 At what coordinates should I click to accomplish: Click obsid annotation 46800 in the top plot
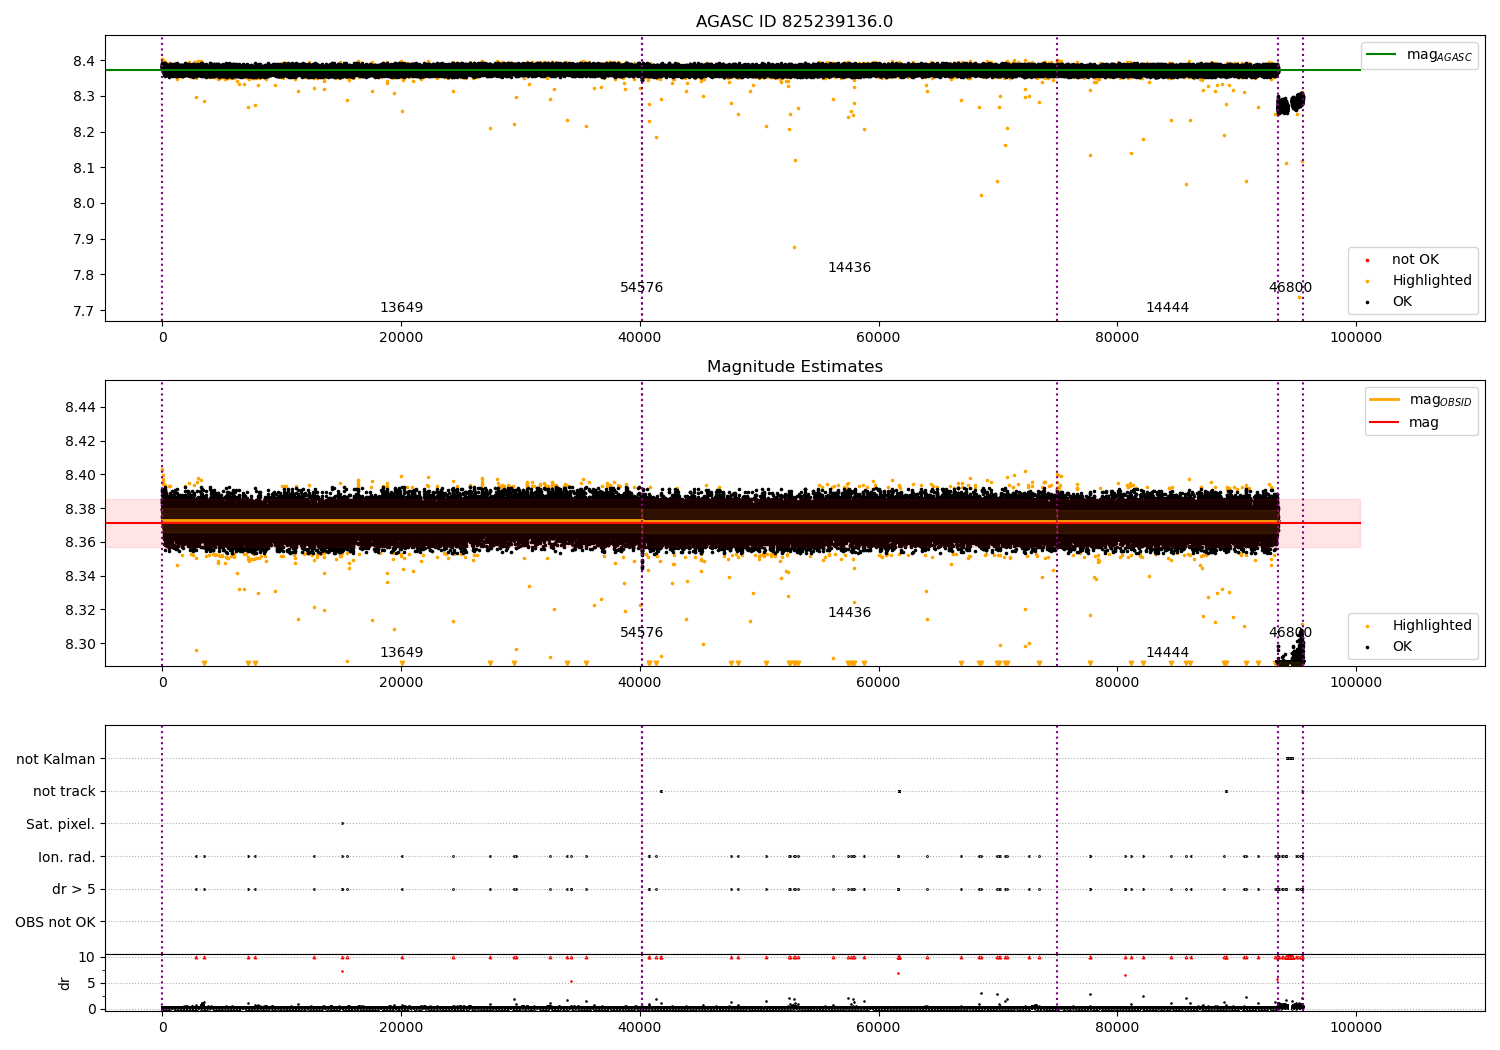click(1290, 288)
